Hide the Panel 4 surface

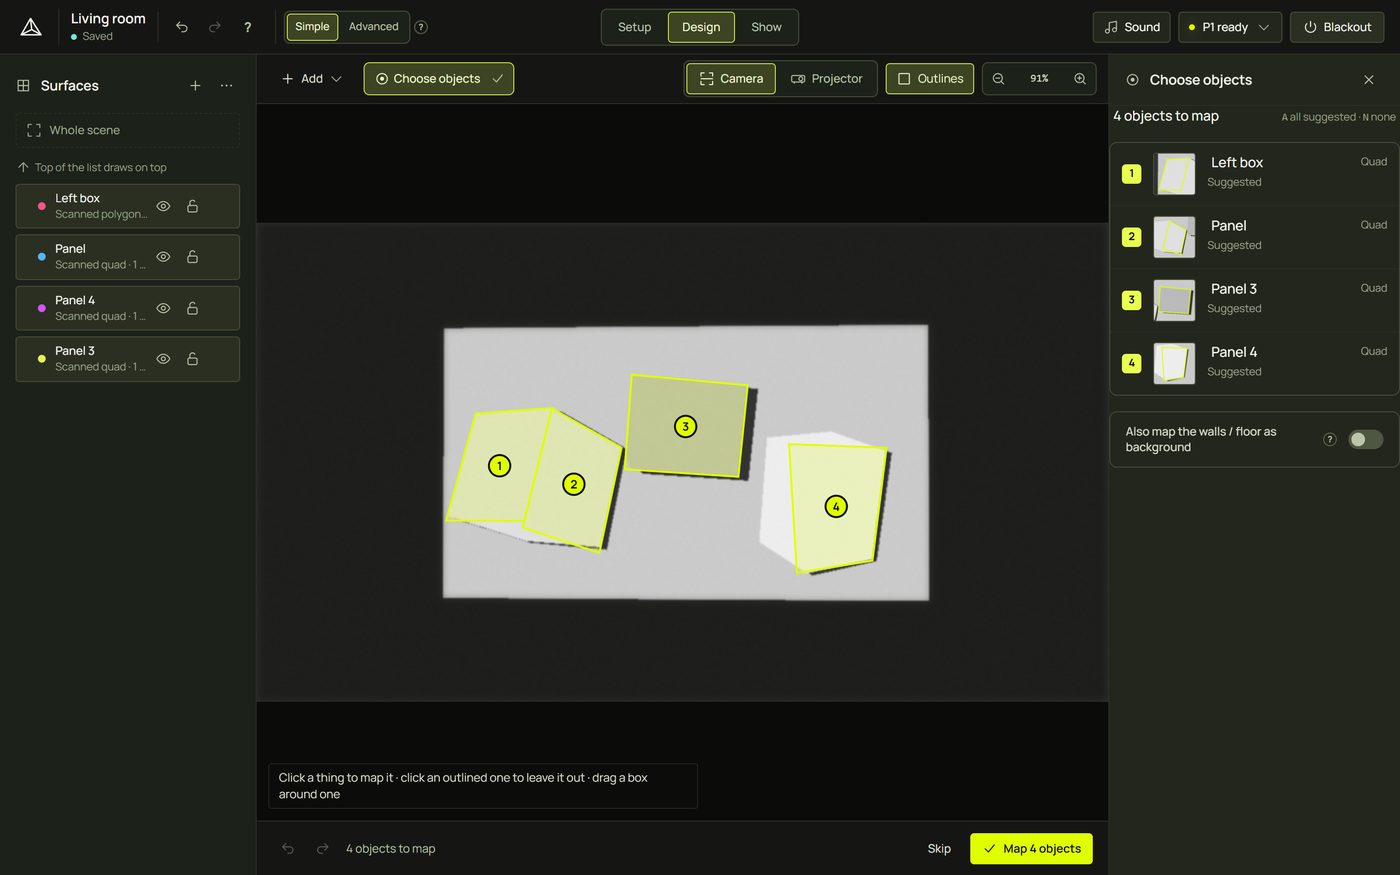(163, 308)
